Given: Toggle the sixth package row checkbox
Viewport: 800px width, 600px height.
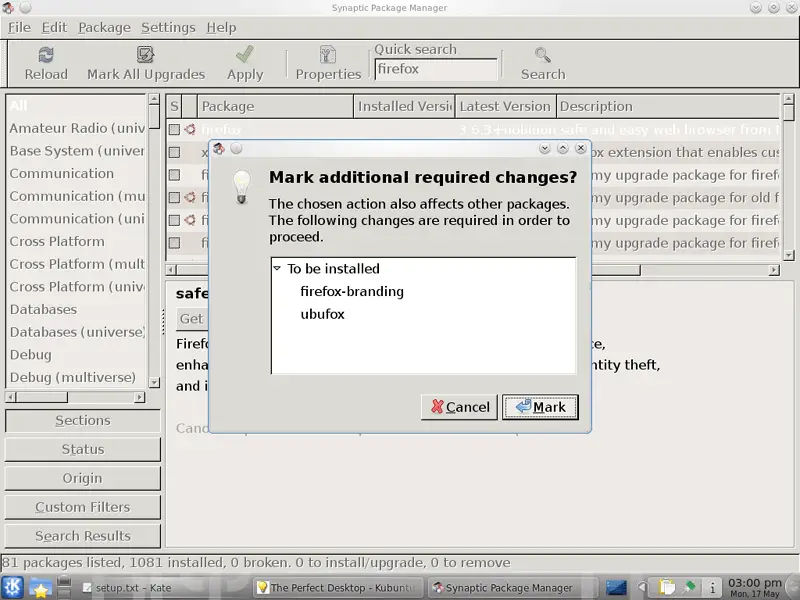Looking at the screenshot, I should (x=174, y=243).
